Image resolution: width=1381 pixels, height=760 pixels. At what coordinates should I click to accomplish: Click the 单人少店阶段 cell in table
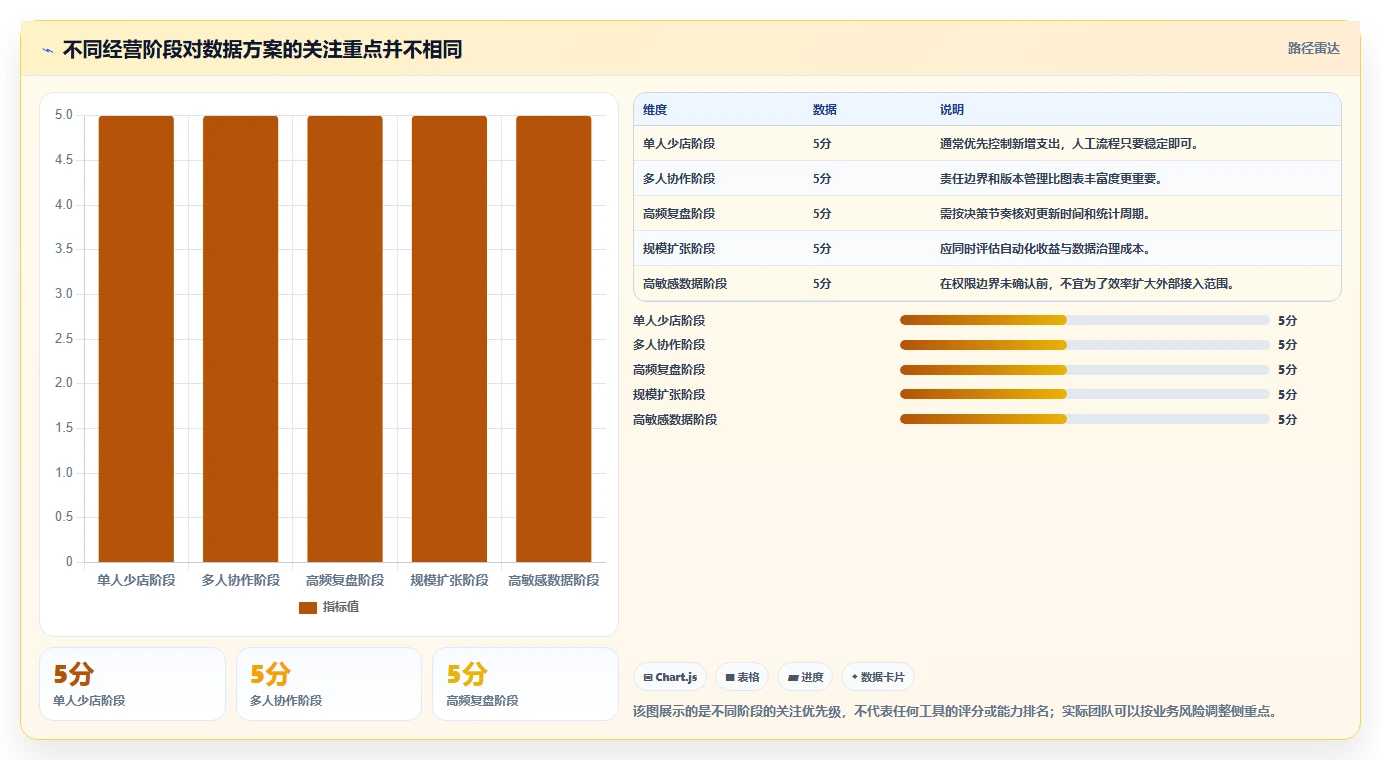pyautogui.click(x=679, y=144)
